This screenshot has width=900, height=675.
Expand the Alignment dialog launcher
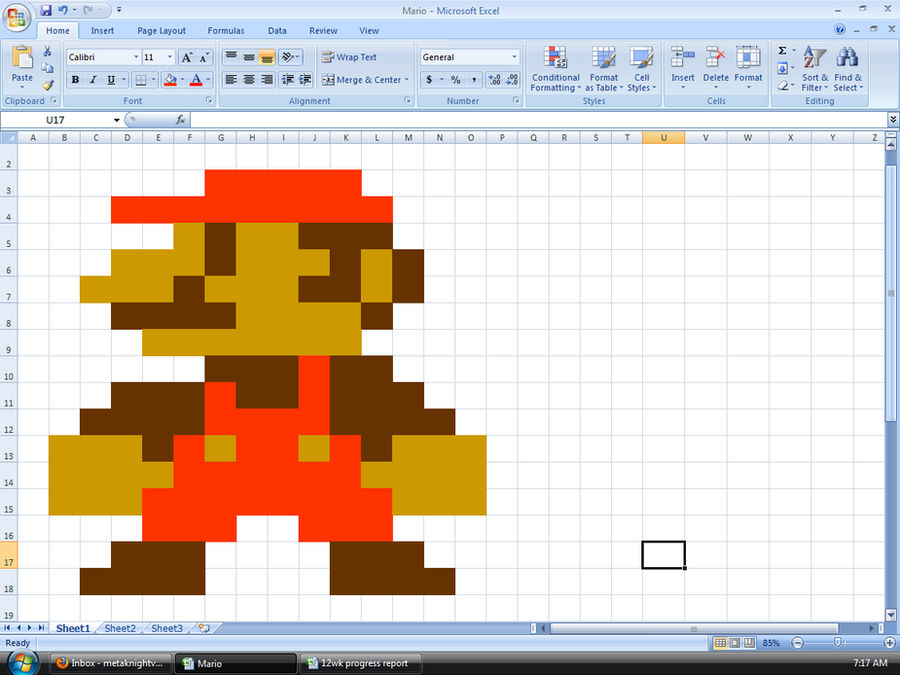pyautogui.click(x=407, y=100)
